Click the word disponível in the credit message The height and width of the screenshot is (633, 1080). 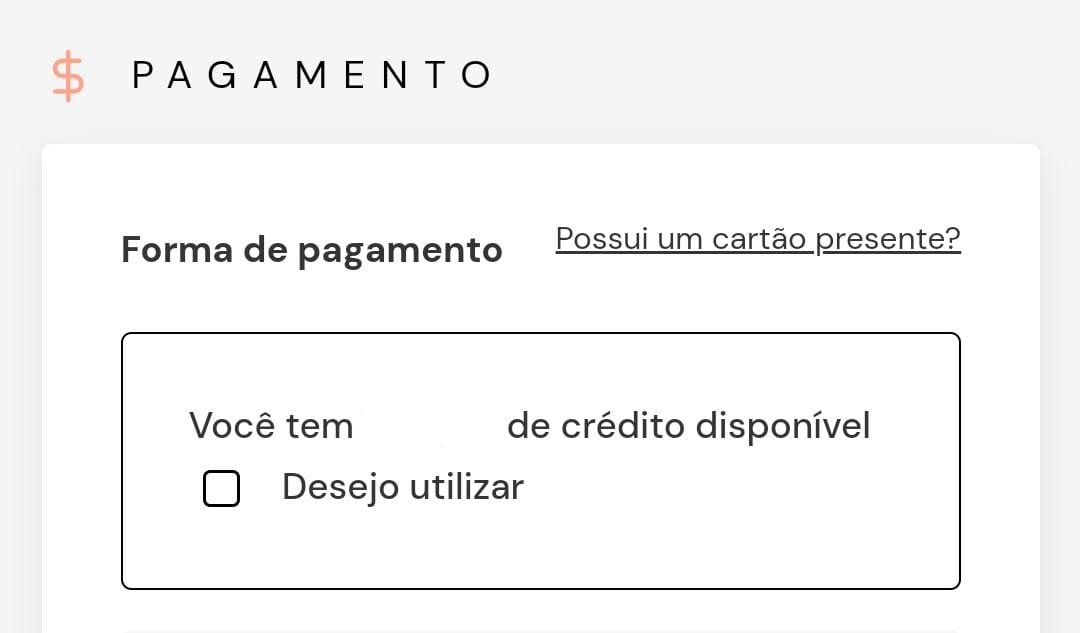[x=783, y=426]
